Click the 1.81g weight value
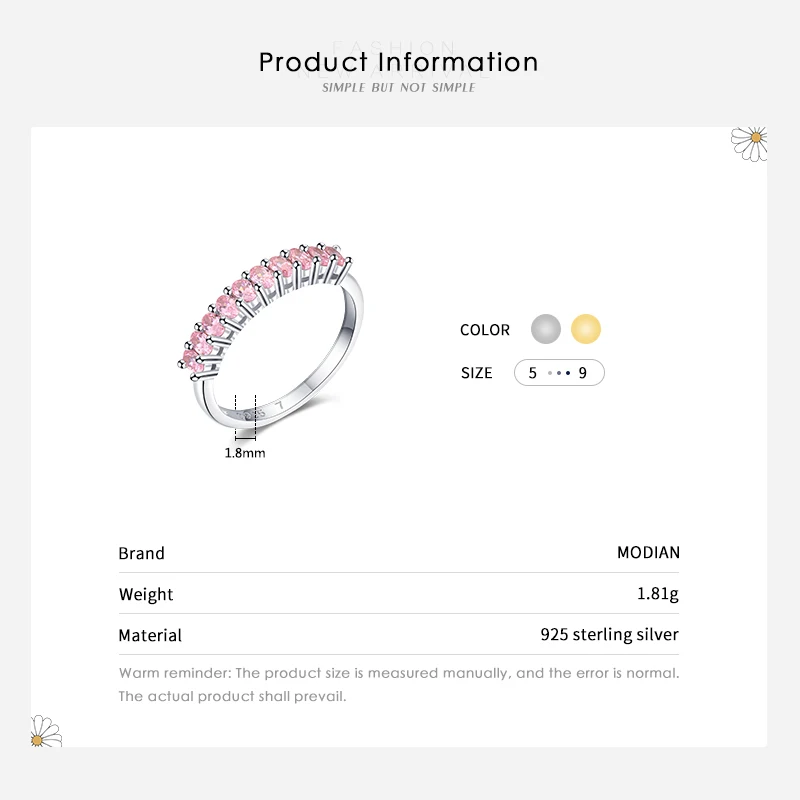This screenshot has height=800, width=800. click(x=658, y=594)
